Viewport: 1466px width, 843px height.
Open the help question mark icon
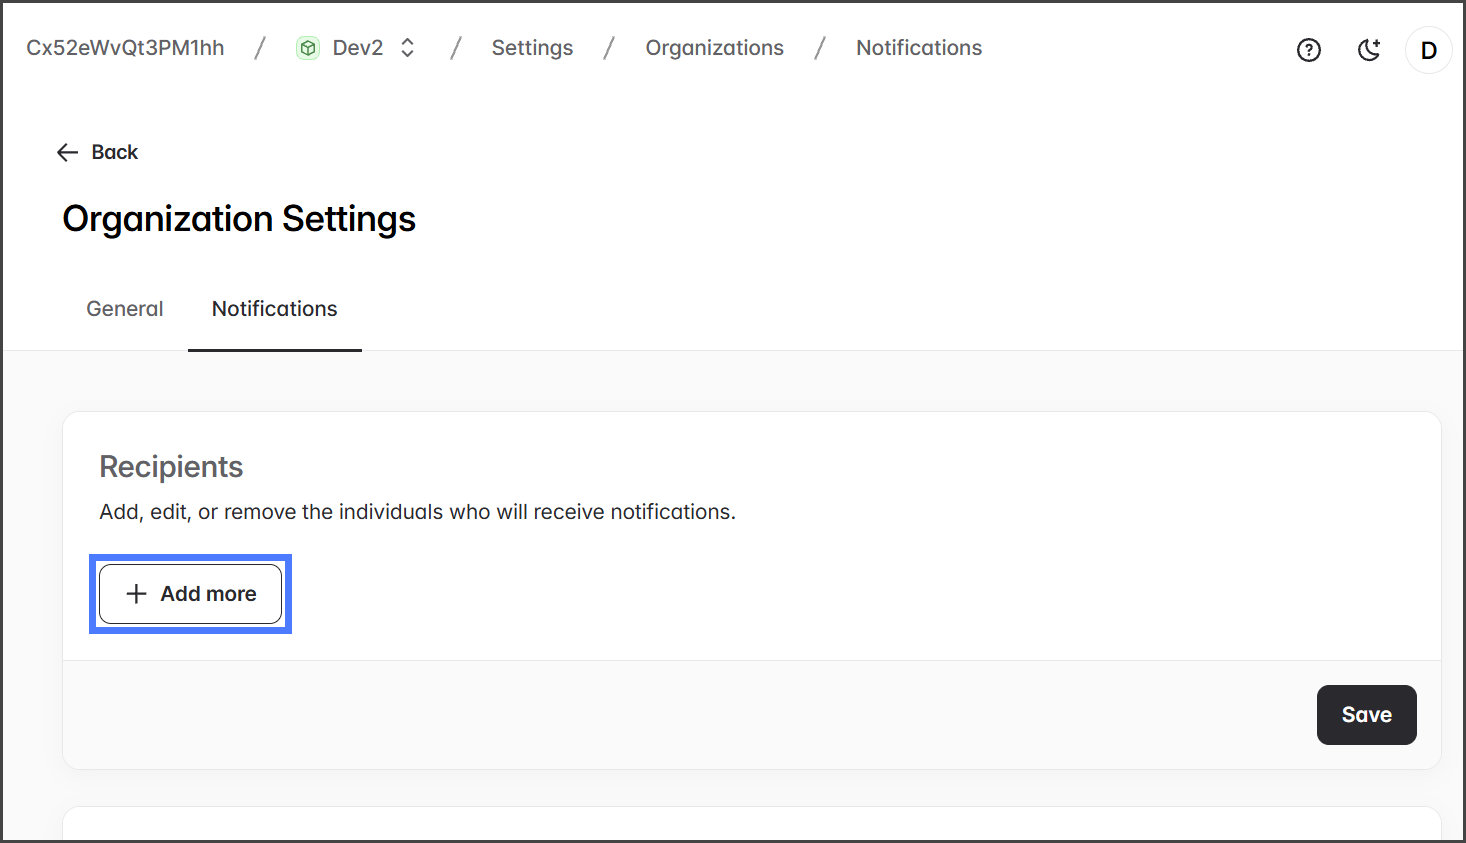[1308, 50]
